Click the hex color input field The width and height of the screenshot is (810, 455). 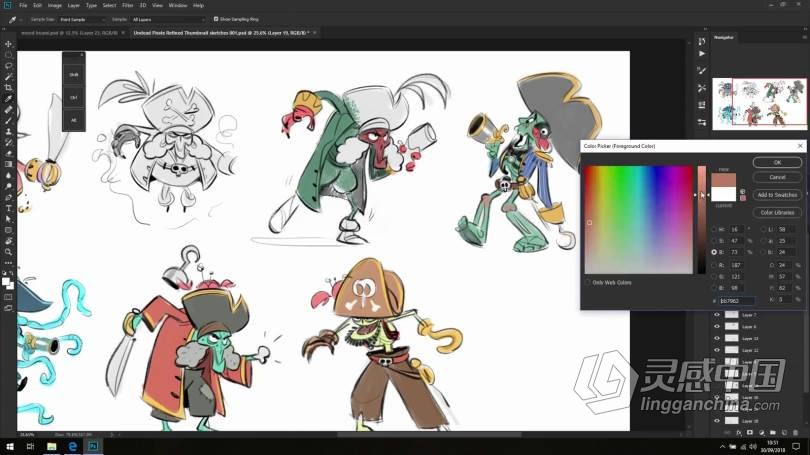pyautogui.click(x=737, y=301)
